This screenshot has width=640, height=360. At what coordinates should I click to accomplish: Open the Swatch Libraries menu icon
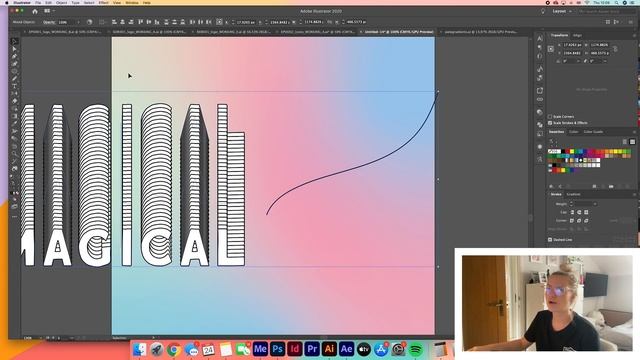click(x=551, y=186)
